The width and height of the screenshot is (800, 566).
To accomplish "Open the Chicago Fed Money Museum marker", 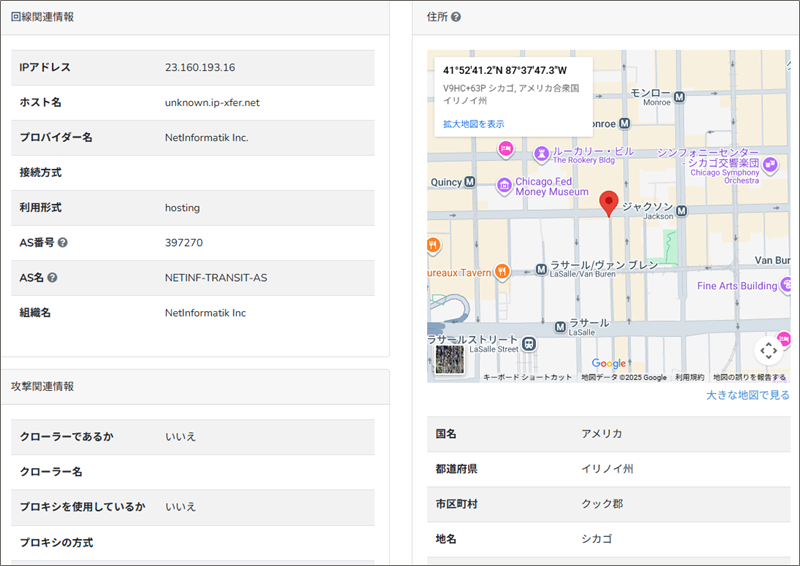I will (503, 184).
